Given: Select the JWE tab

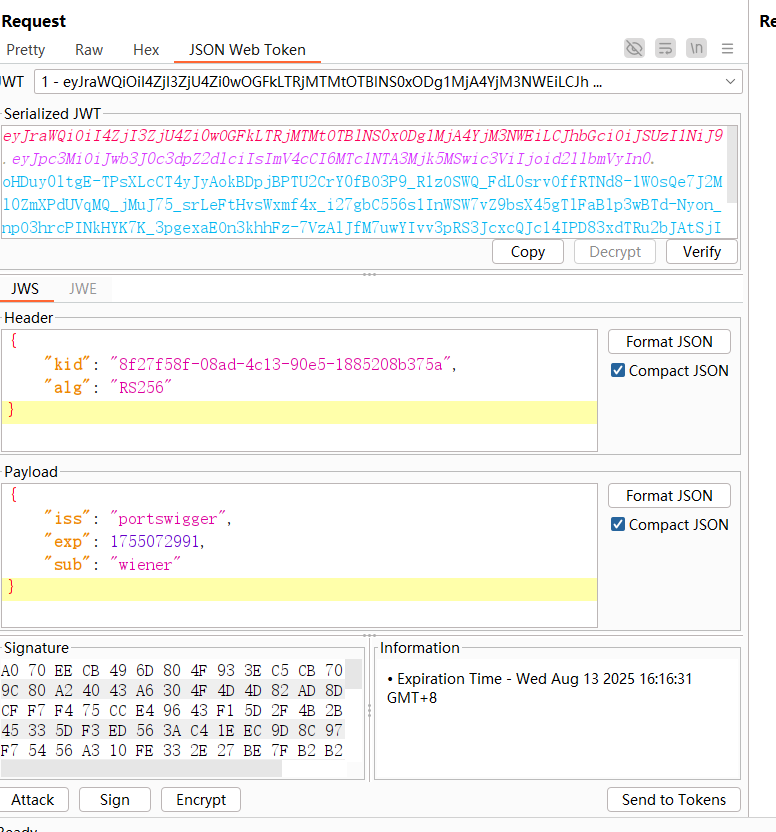Looking at the screenshot, I should [83, 289].
